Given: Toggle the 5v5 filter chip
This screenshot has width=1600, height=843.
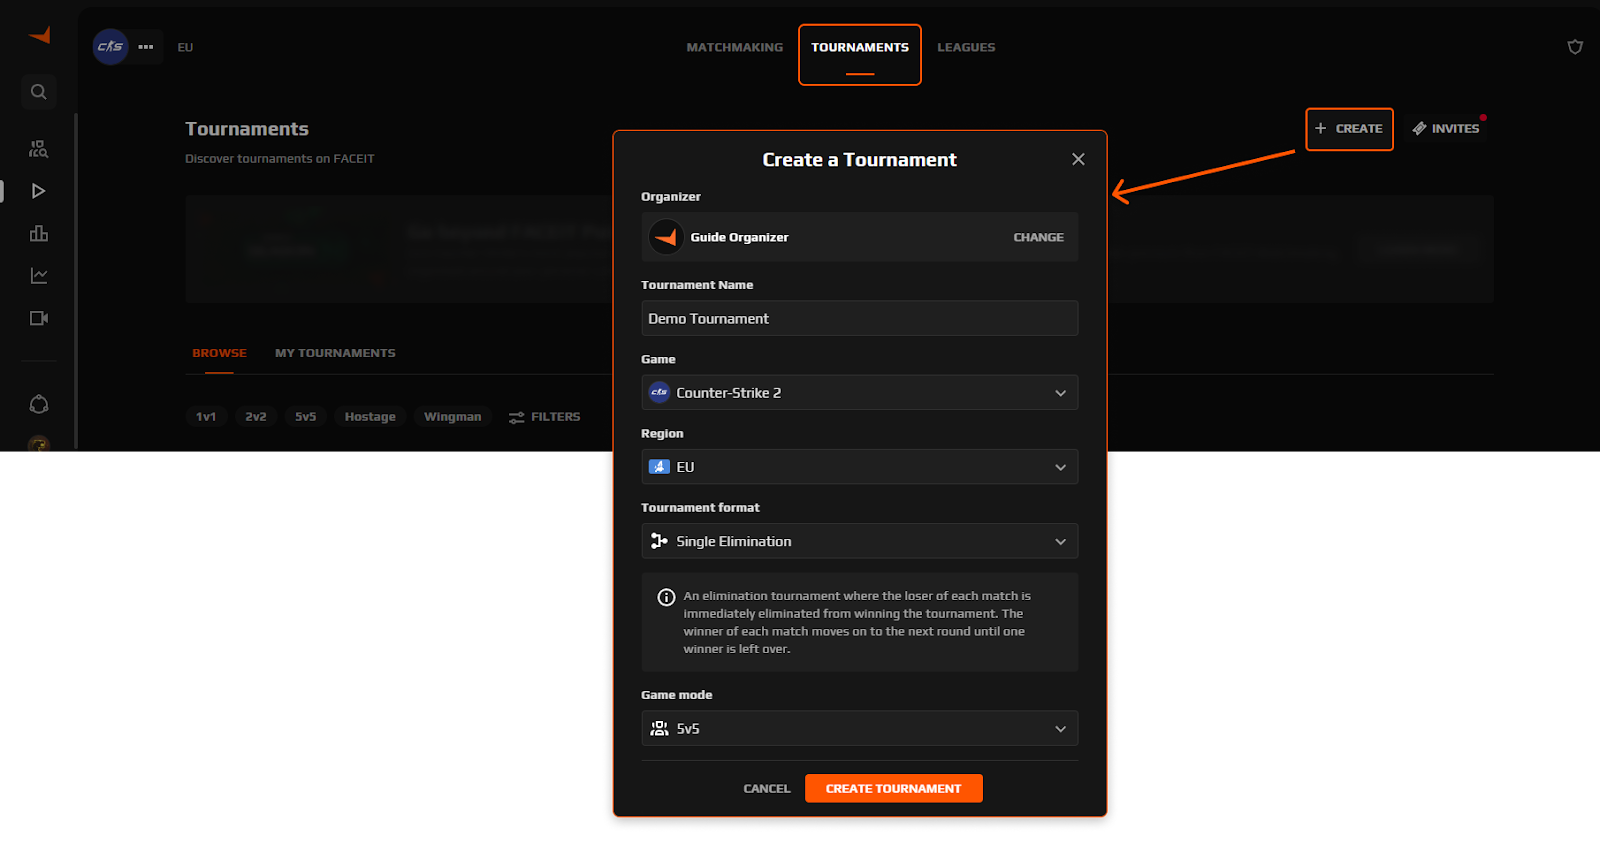Looking at the screenshot, I should pyautogui.click(x=306, y=417).
